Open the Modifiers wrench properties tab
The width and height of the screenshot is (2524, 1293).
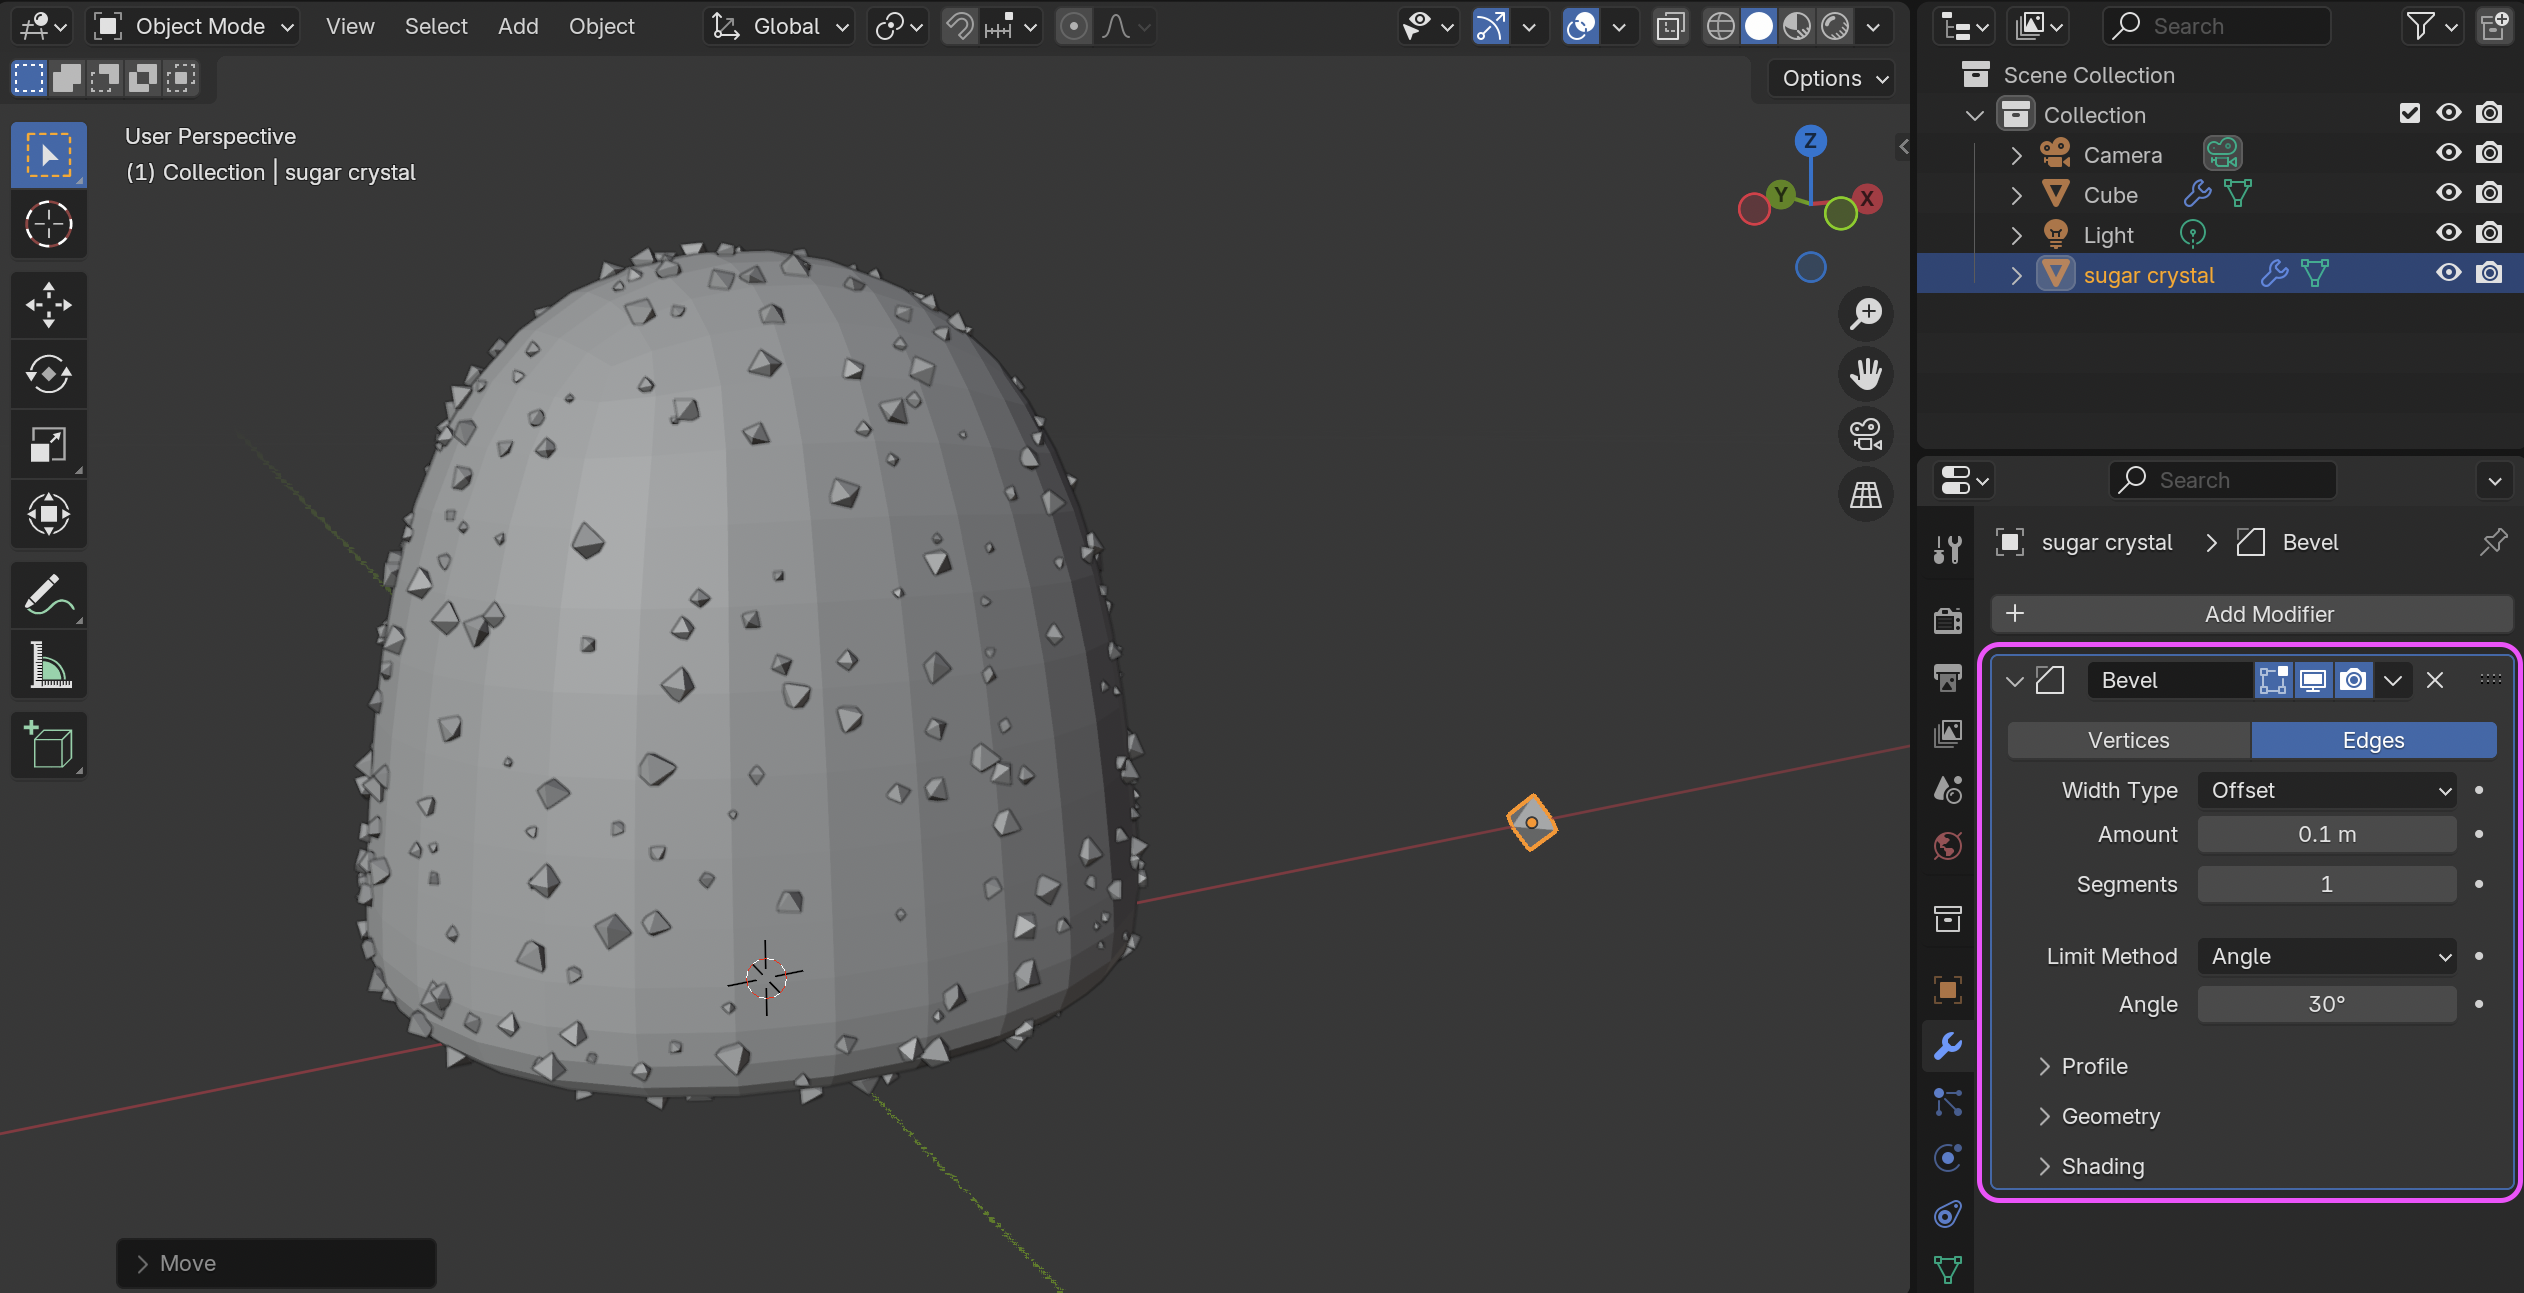[x=1947, y=1047]
